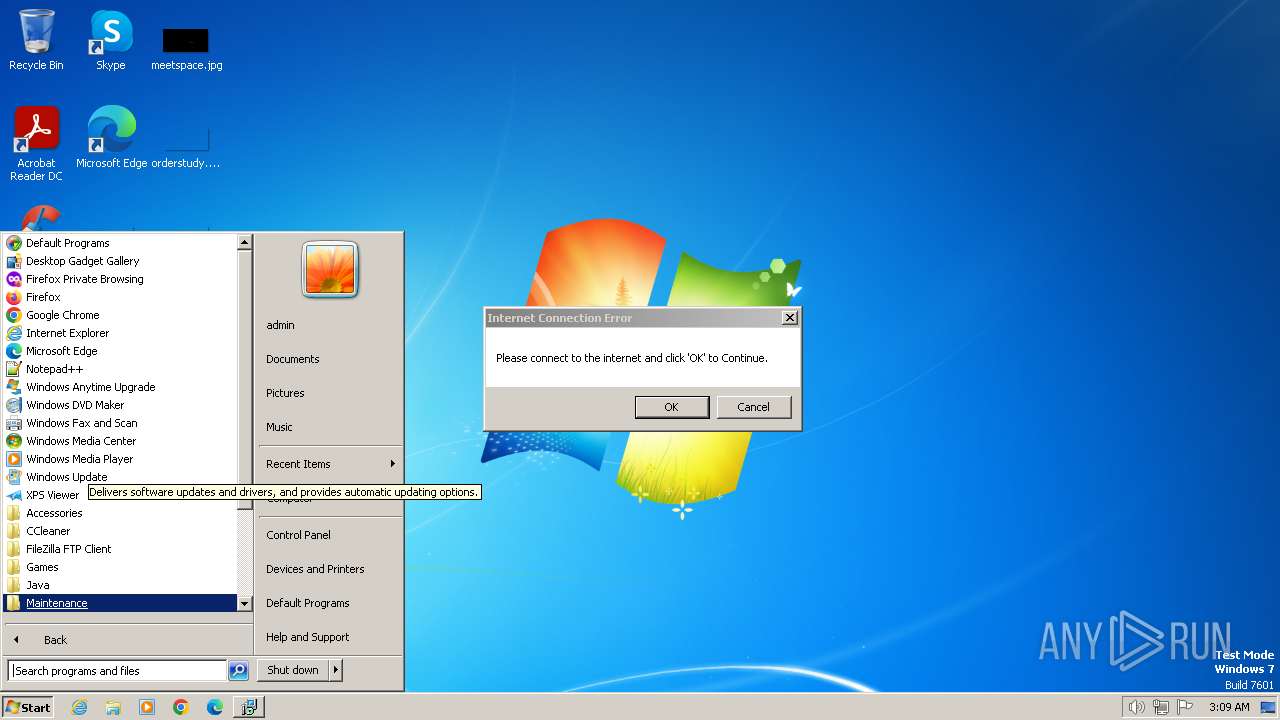
Task: Click Shut down button
Action: (293, 670)
